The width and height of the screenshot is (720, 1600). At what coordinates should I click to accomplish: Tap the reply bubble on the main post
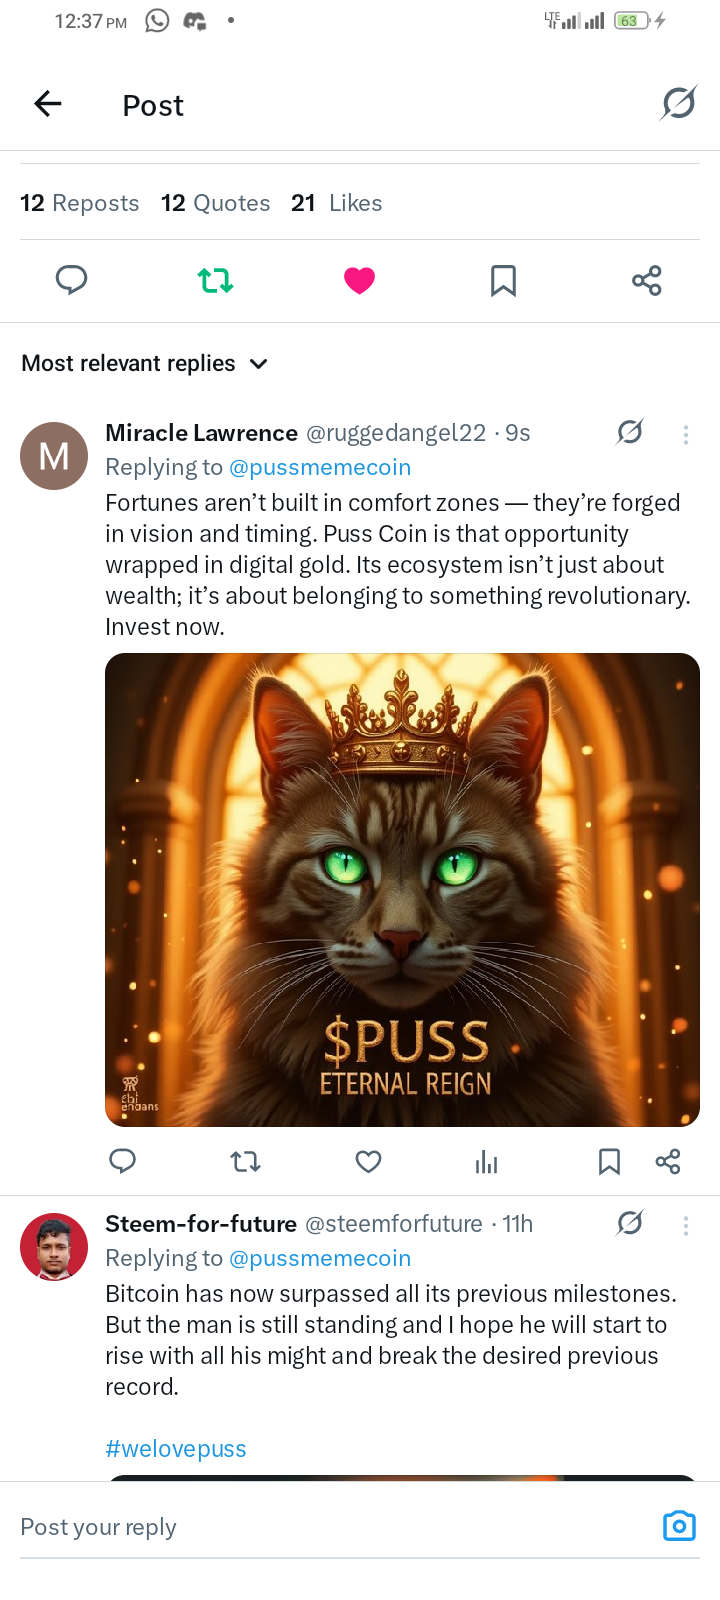pos(71,281)
